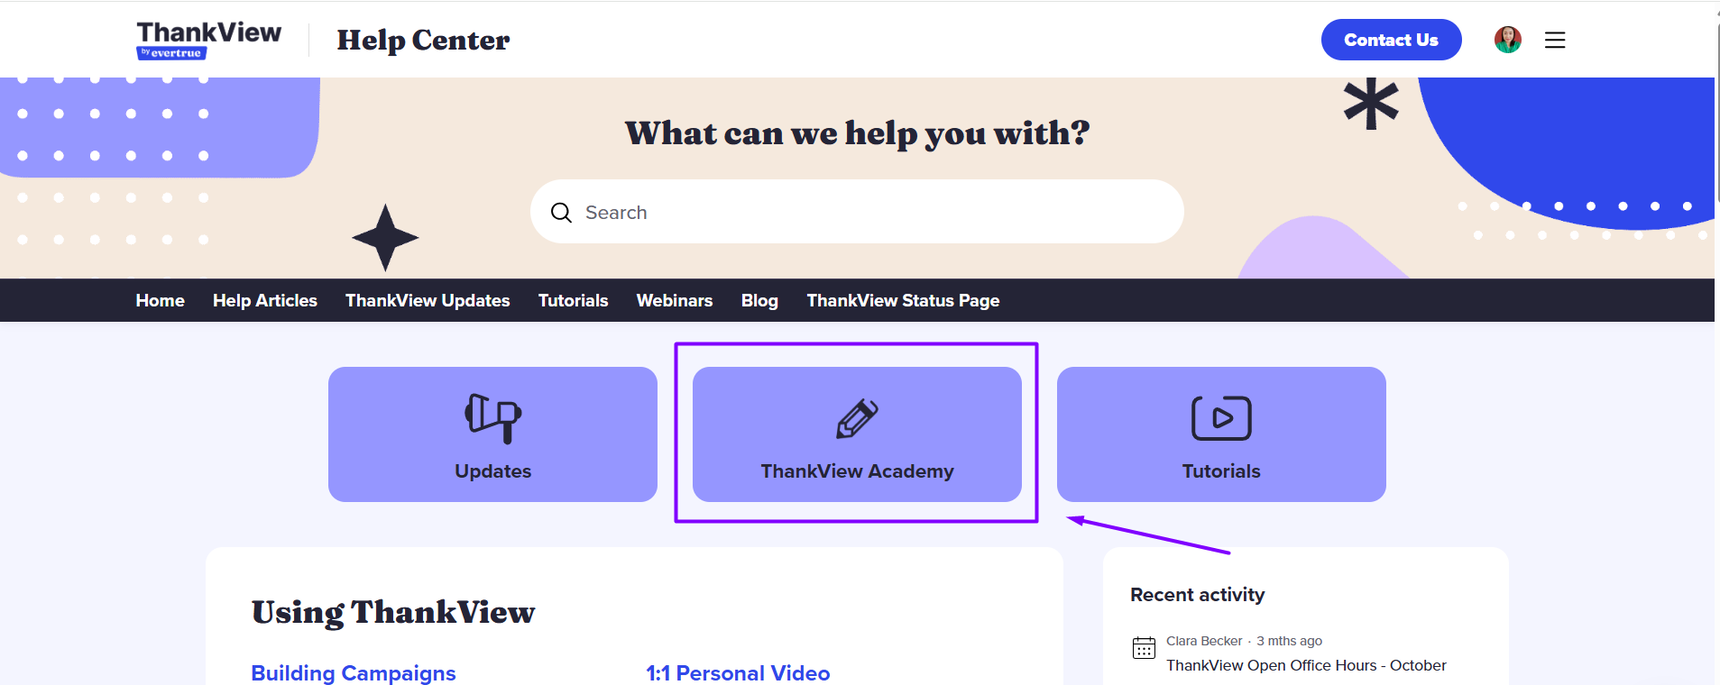Click the ThankView by evertrue logo
Image resolution: width=1720 pixels, height=685 pixels.
(209, 40)
